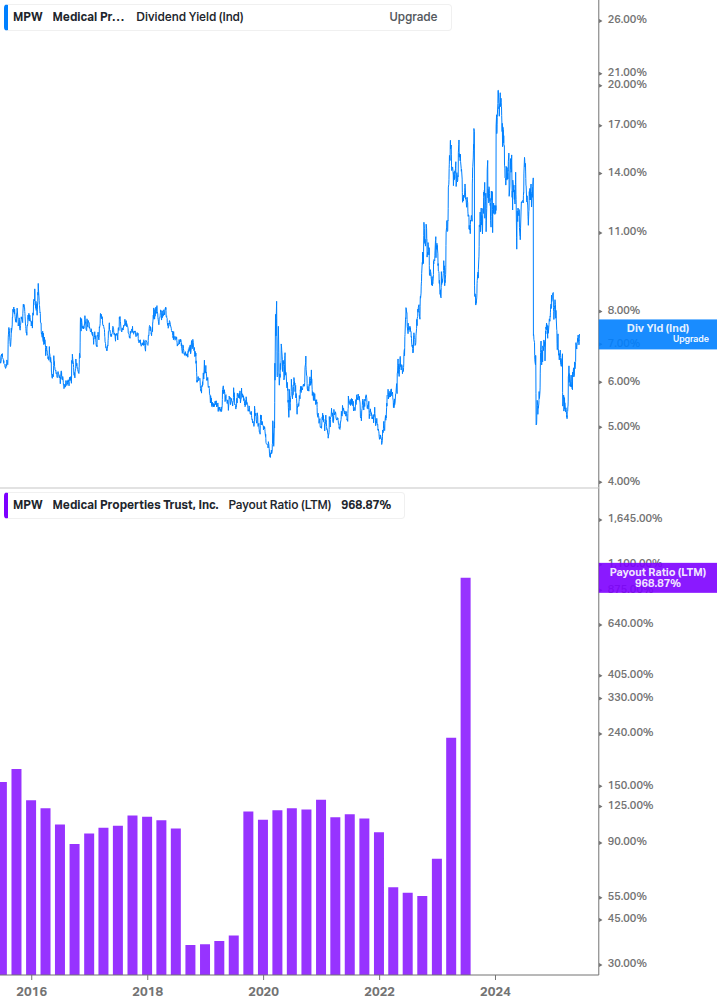Select 'Medical Properties Trust, Inc.' name label
The width and height of the screenshot is (717, 1005).
135,505
